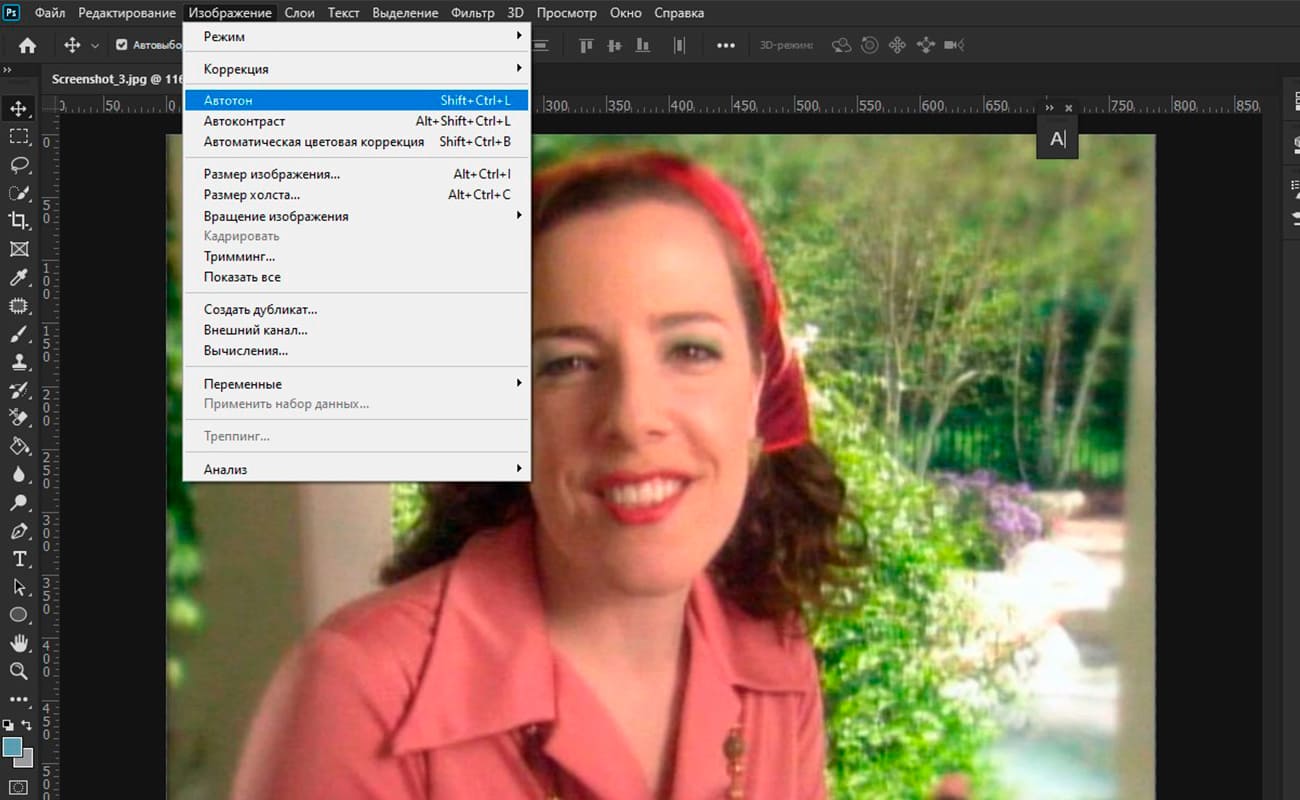Open the Слои menu
The width and height of the screenshot is (1300, 800).
pos(300,13)
